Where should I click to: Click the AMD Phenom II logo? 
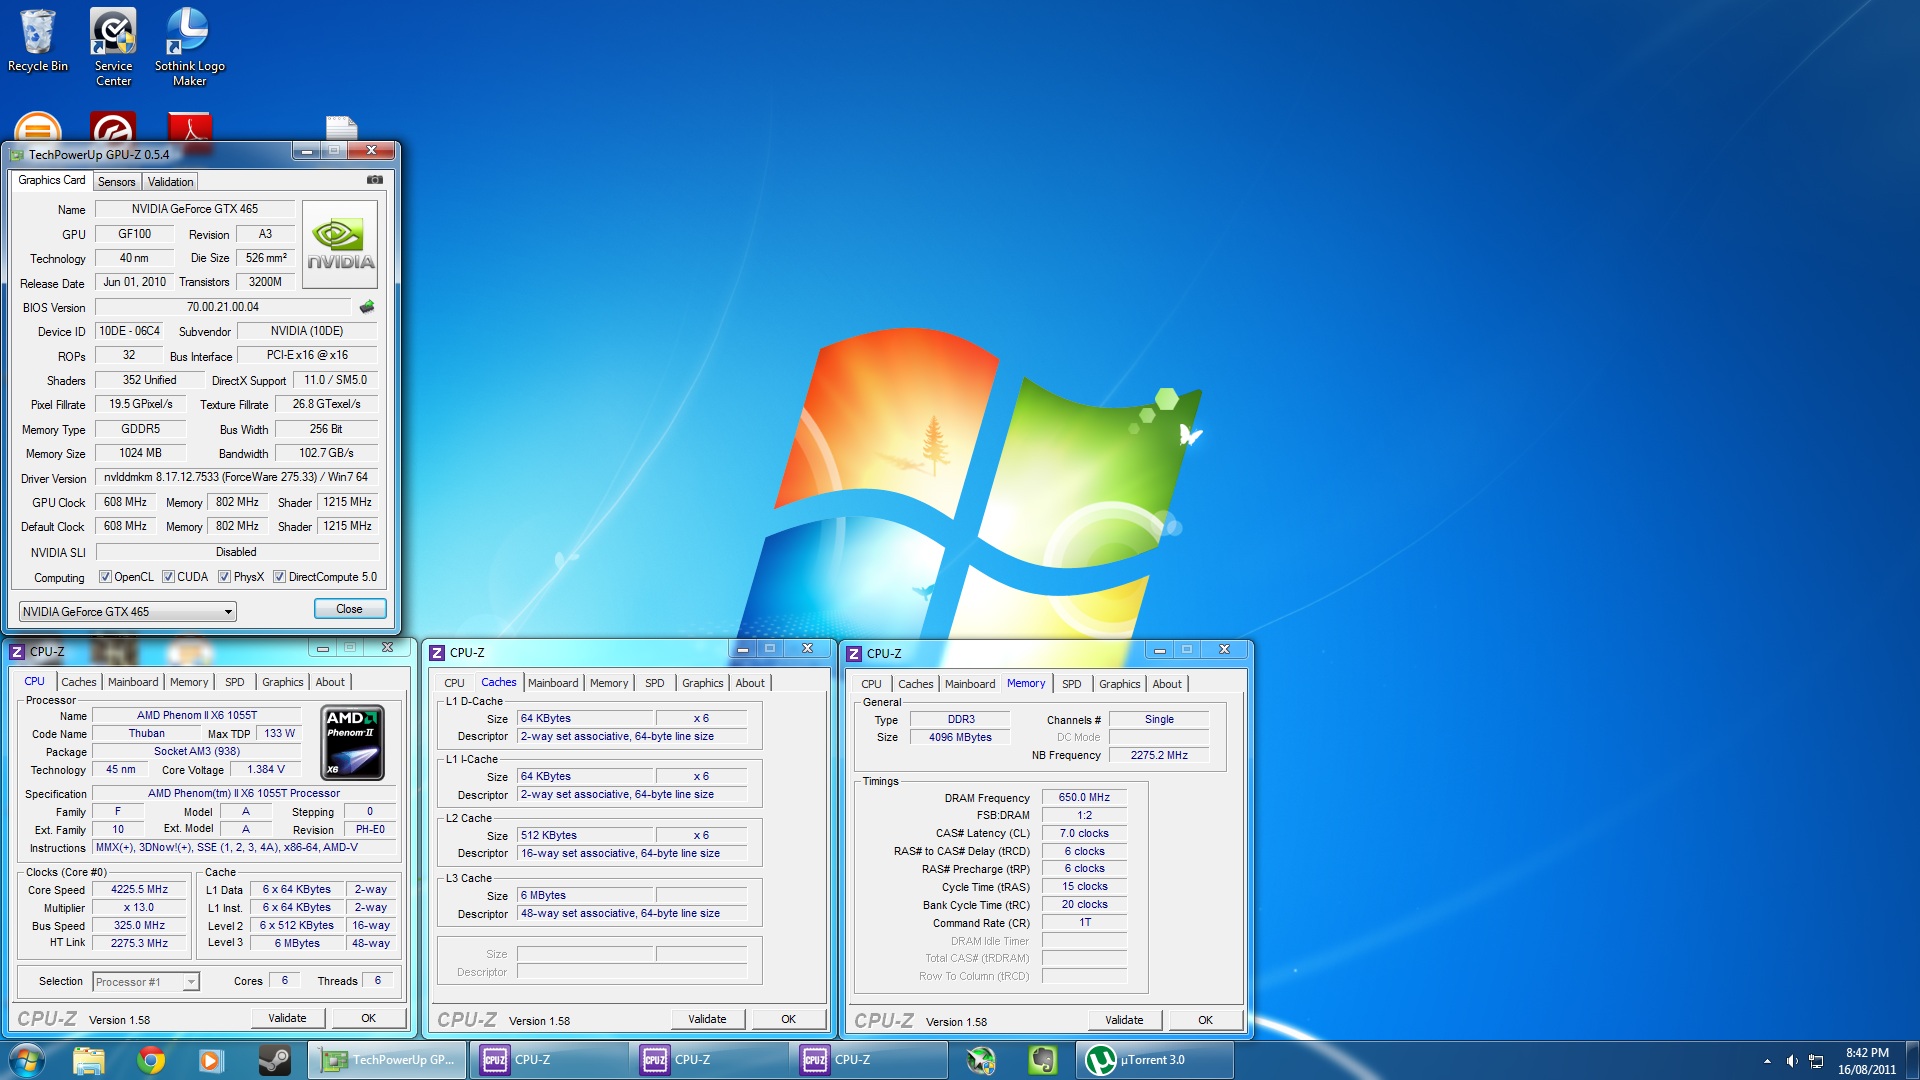click(352, 743)
